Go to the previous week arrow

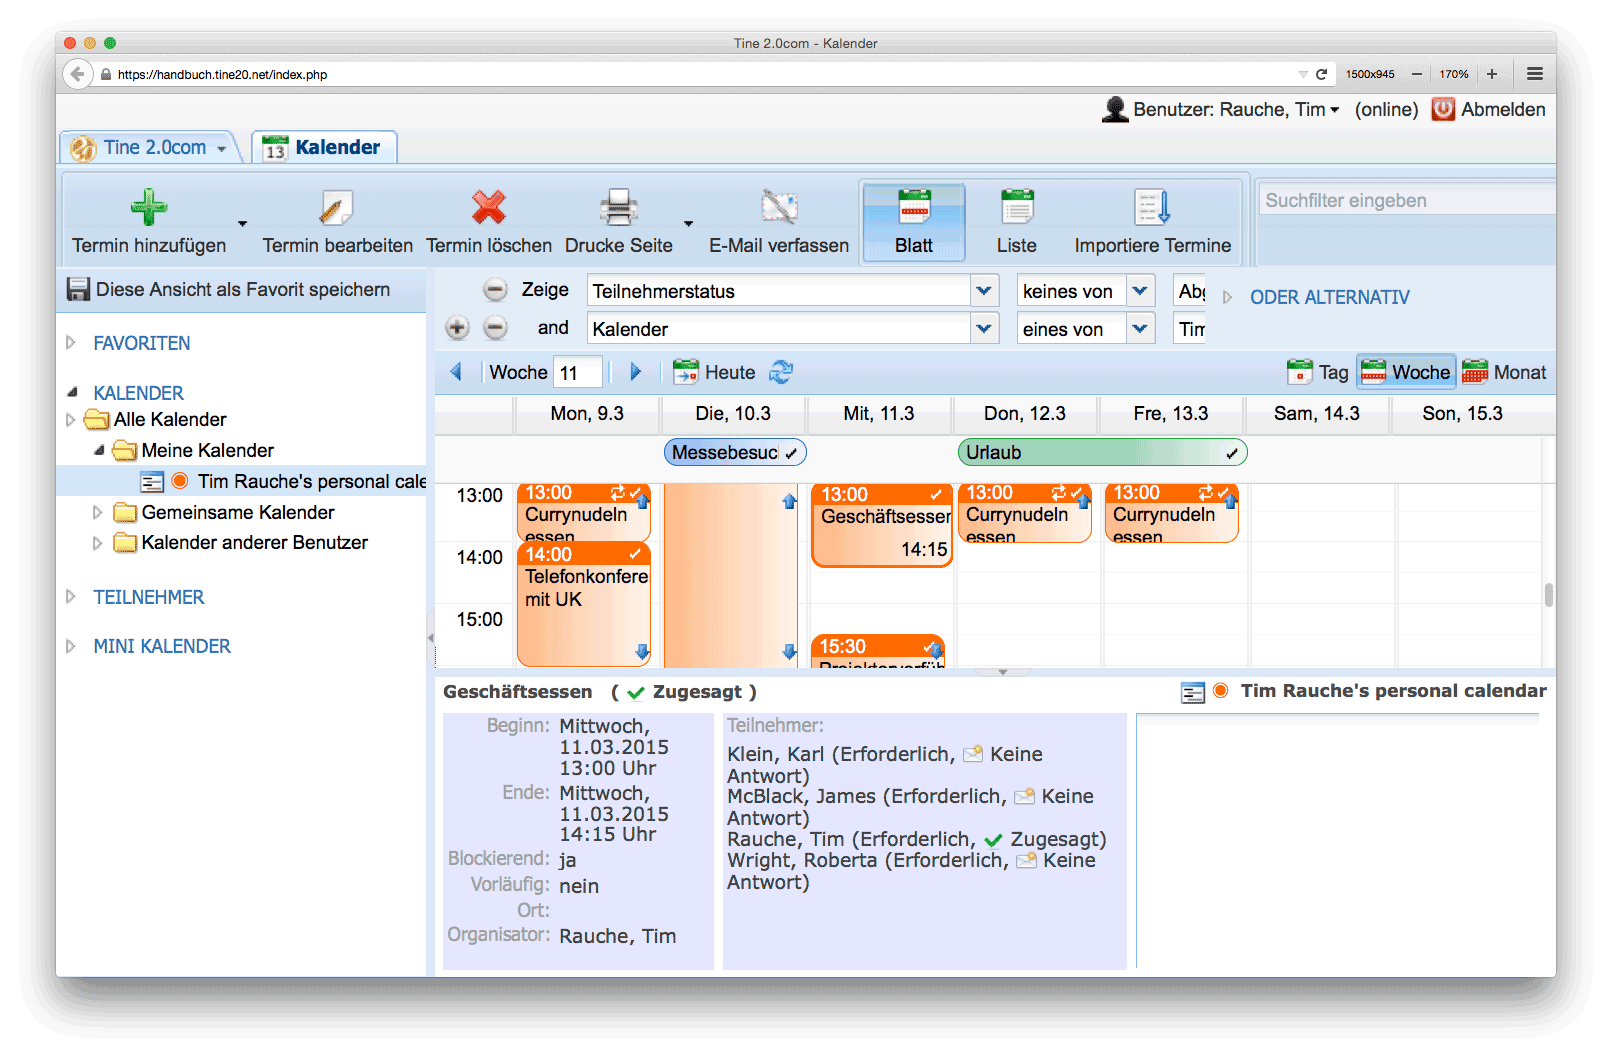pos(456,372)
